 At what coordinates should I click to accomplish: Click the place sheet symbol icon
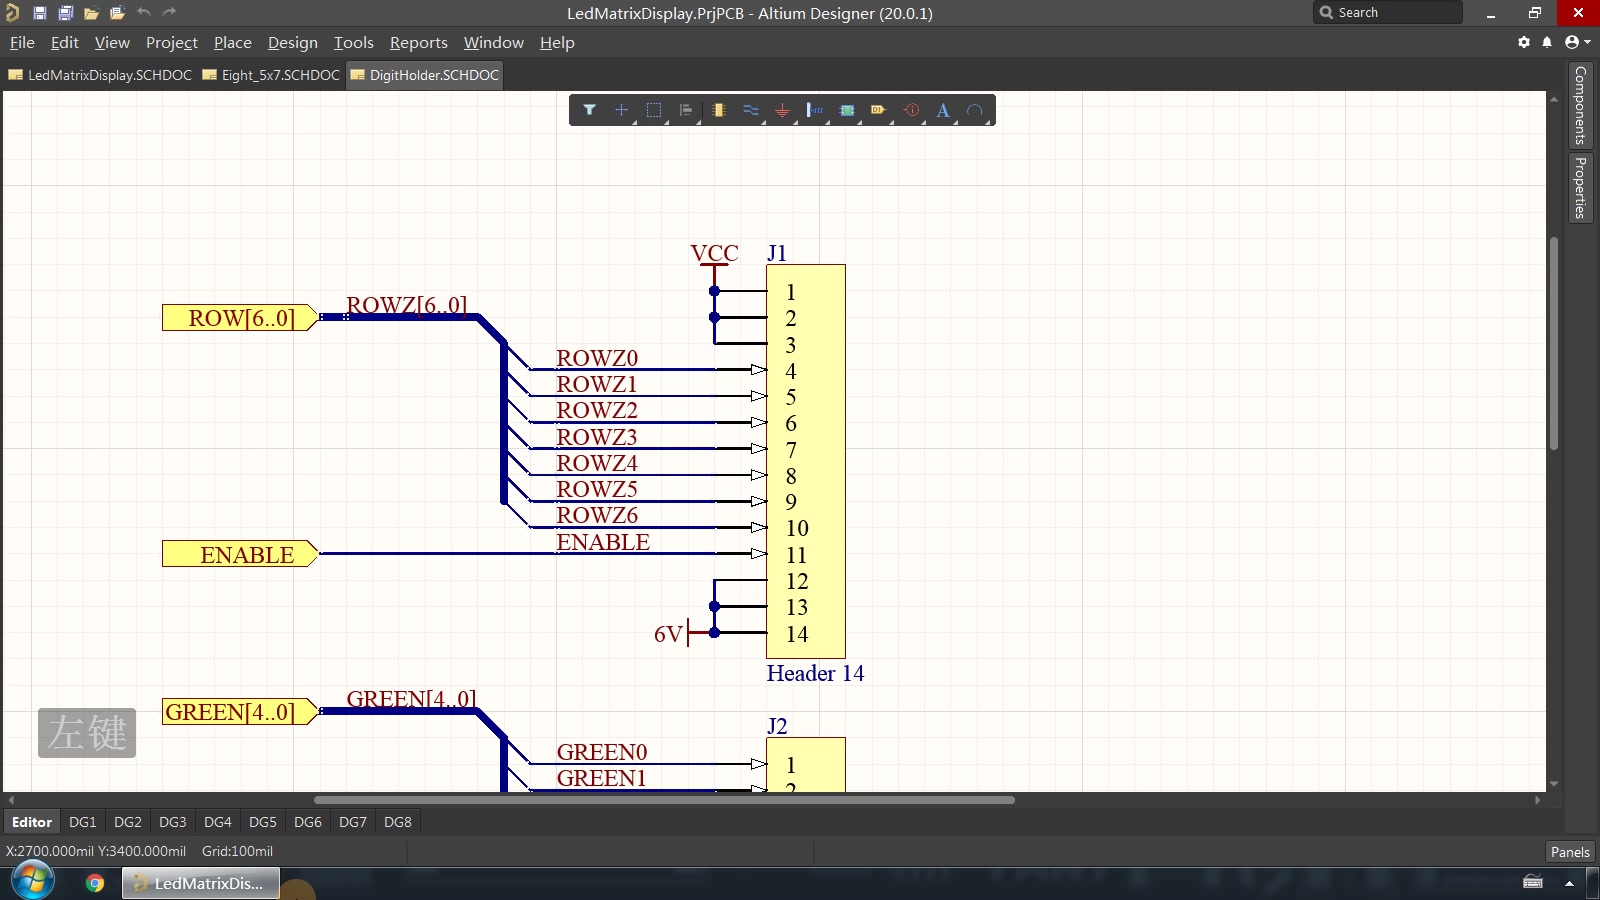[x=847, y=110]
